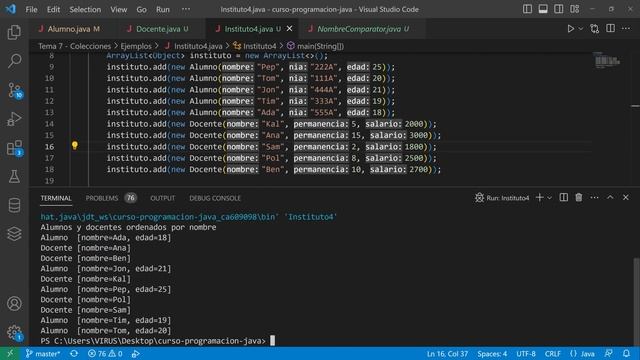The height and width of the screenshot is (360, 640).
Task: Select Java language mode in status bar
Action: tap(582, 353)
